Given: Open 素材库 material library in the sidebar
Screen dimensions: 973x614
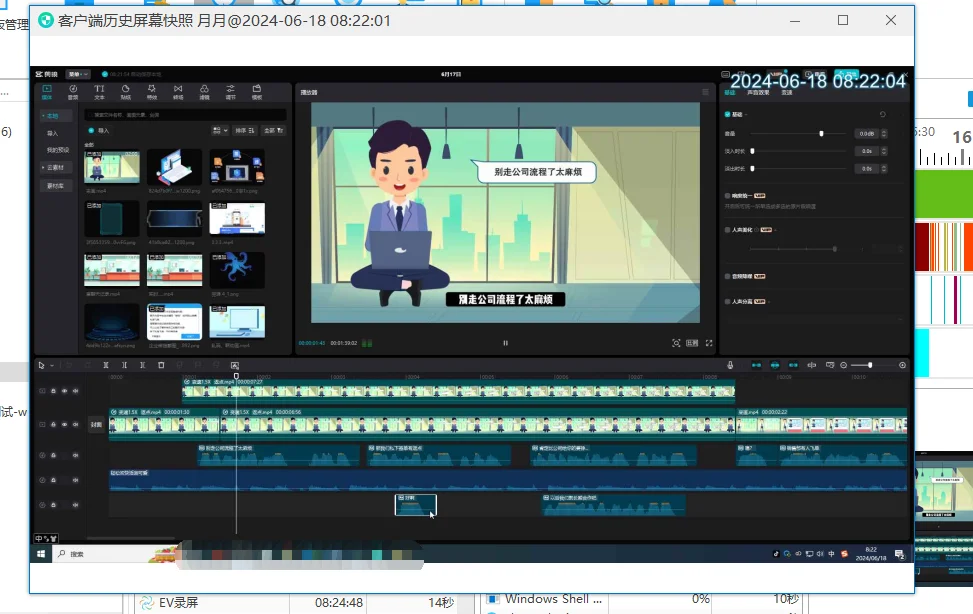Looking at the screenshot, I should pos(55,186).
